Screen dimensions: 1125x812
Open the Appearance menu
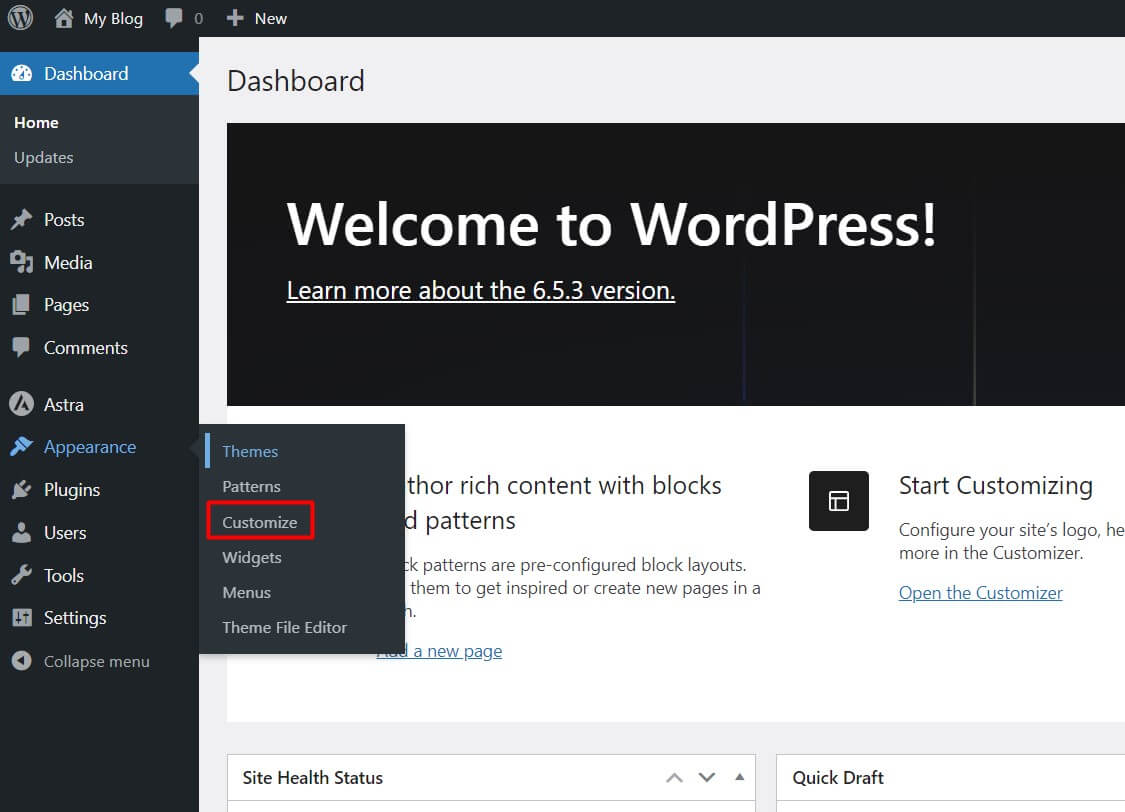[90, 447]
